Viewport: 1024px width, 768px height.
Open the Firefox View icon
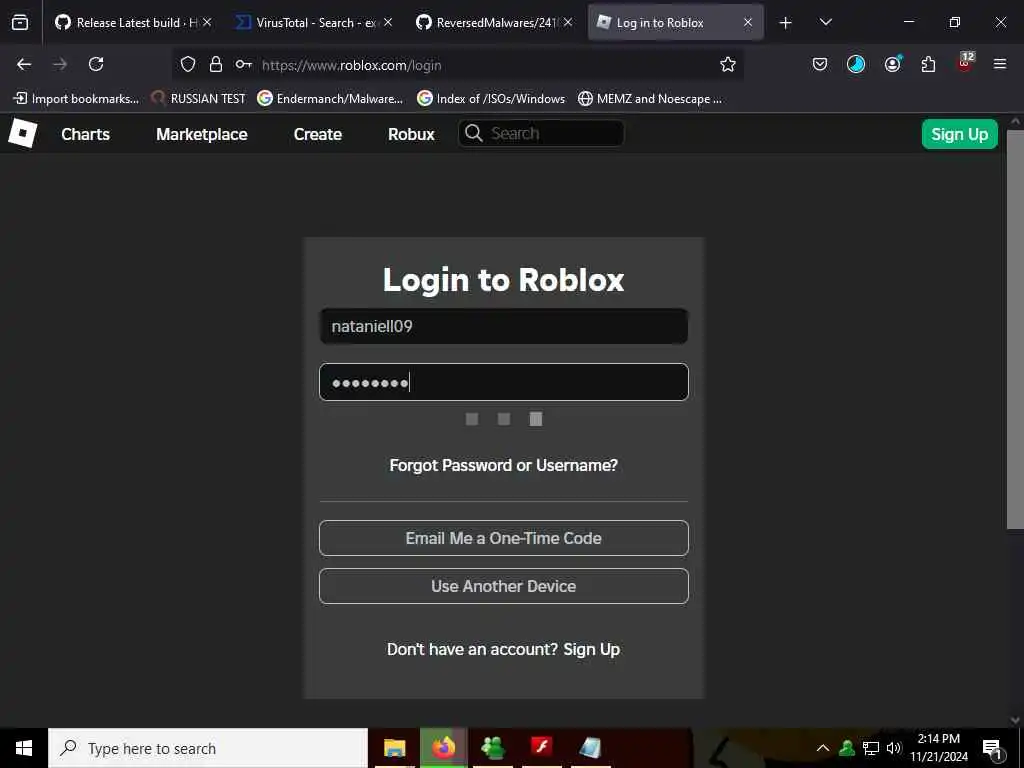click(x=20, y=22)
